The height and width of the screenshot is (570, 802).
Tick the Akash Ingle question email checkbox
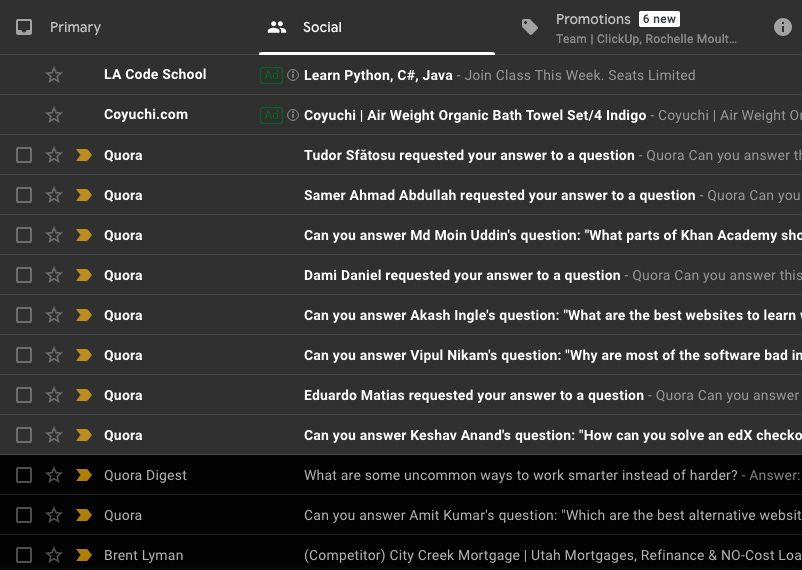point(24,315)
